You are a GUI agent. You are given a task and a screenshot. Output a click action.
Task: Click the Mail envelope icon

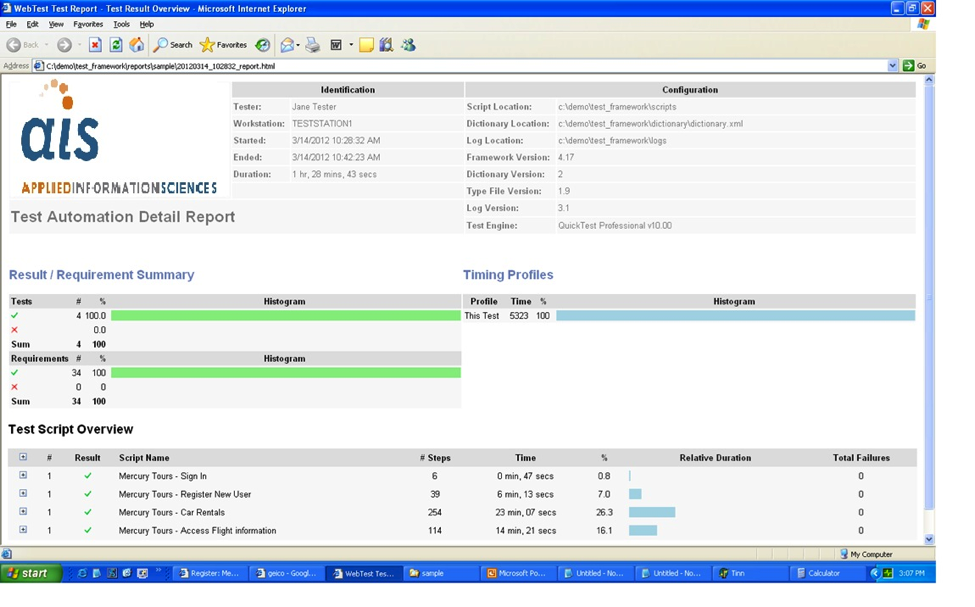[x=288, y=45]
